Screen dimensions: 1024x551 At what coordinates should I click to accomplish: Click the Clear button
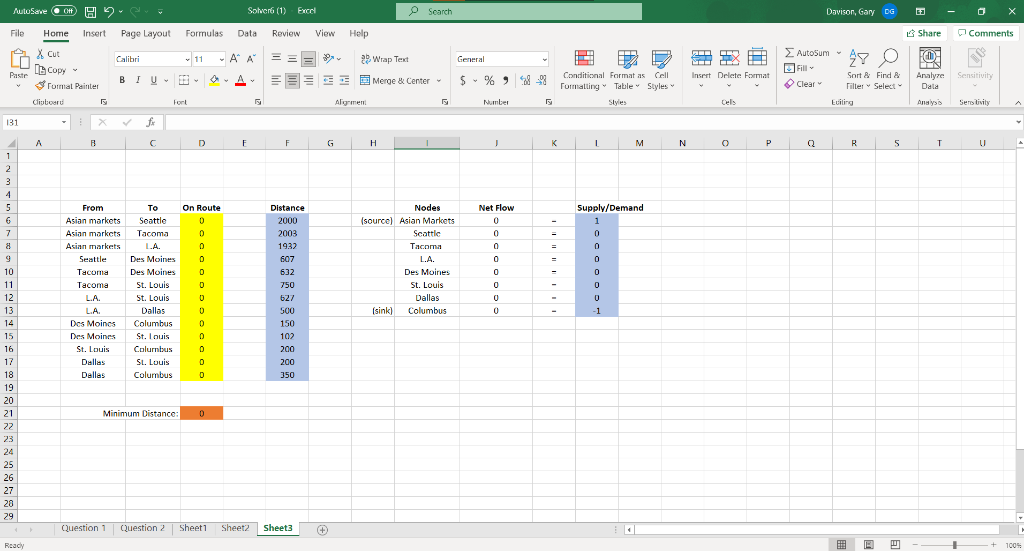pos(803,84)
